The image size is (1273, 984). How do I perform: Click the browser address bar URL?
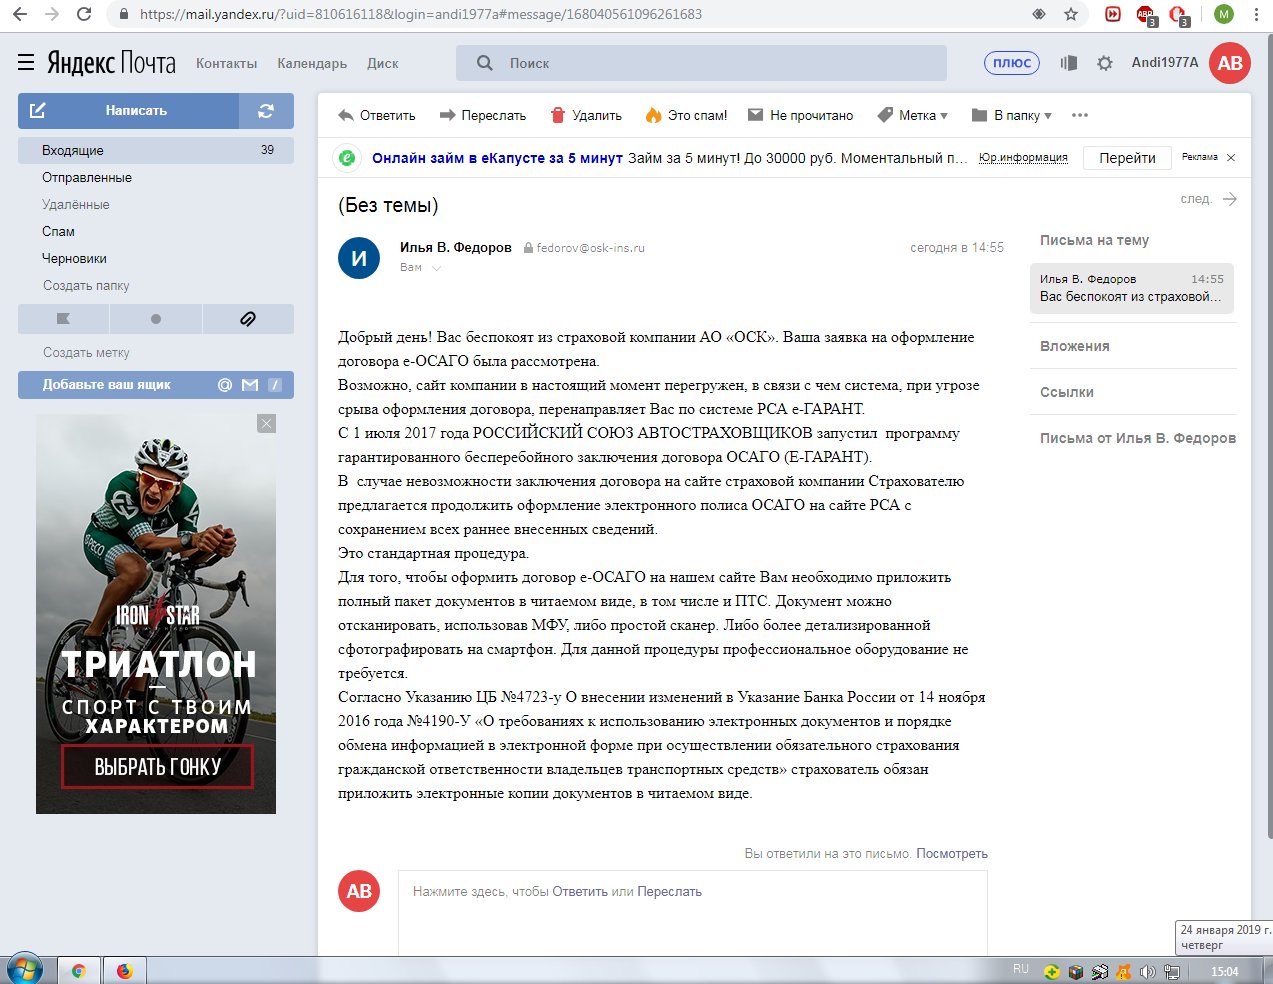(421, 14)
